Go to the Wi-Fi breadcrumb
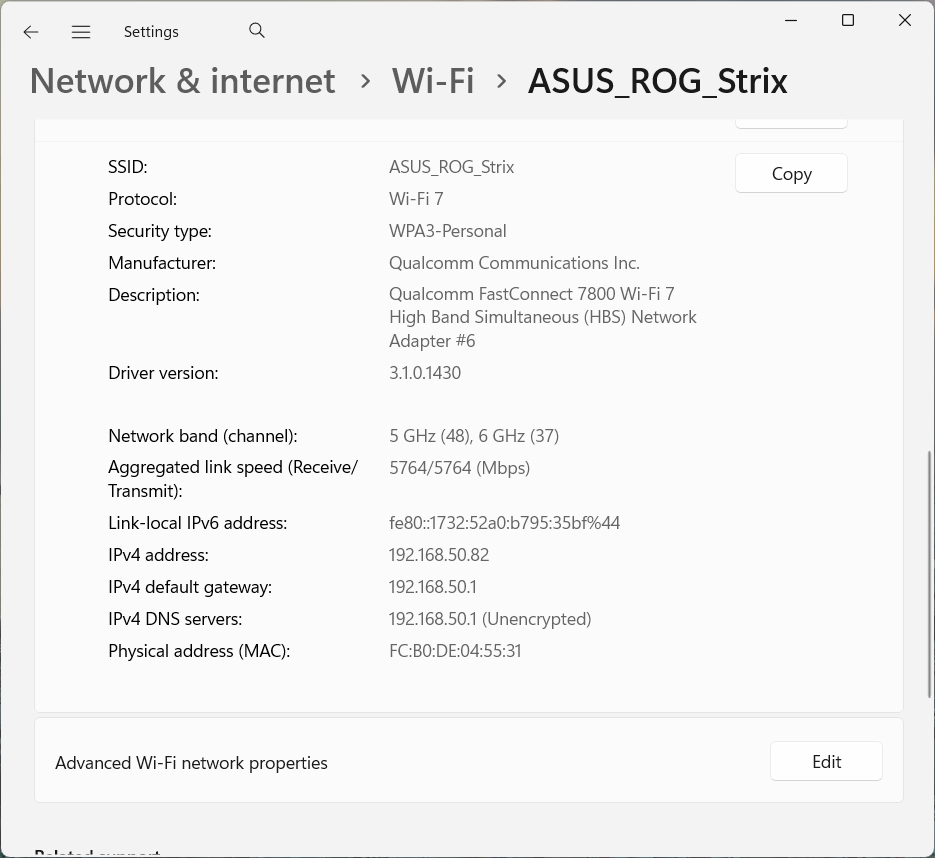935x858 pixels. point(433,81)
